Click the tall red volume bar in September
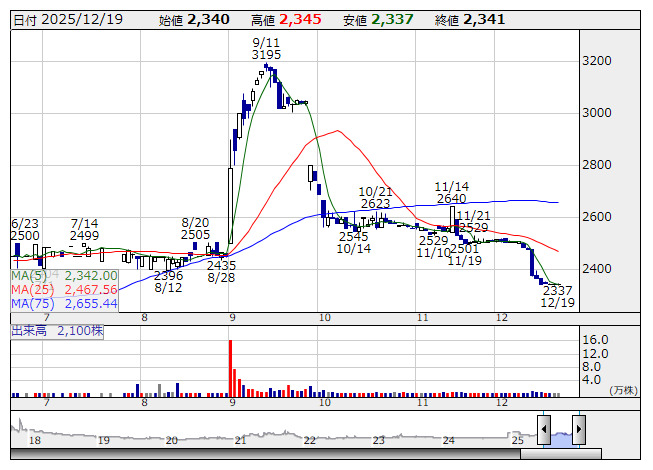The height and width of the screenshot is (470, 653). pos(230,368)
